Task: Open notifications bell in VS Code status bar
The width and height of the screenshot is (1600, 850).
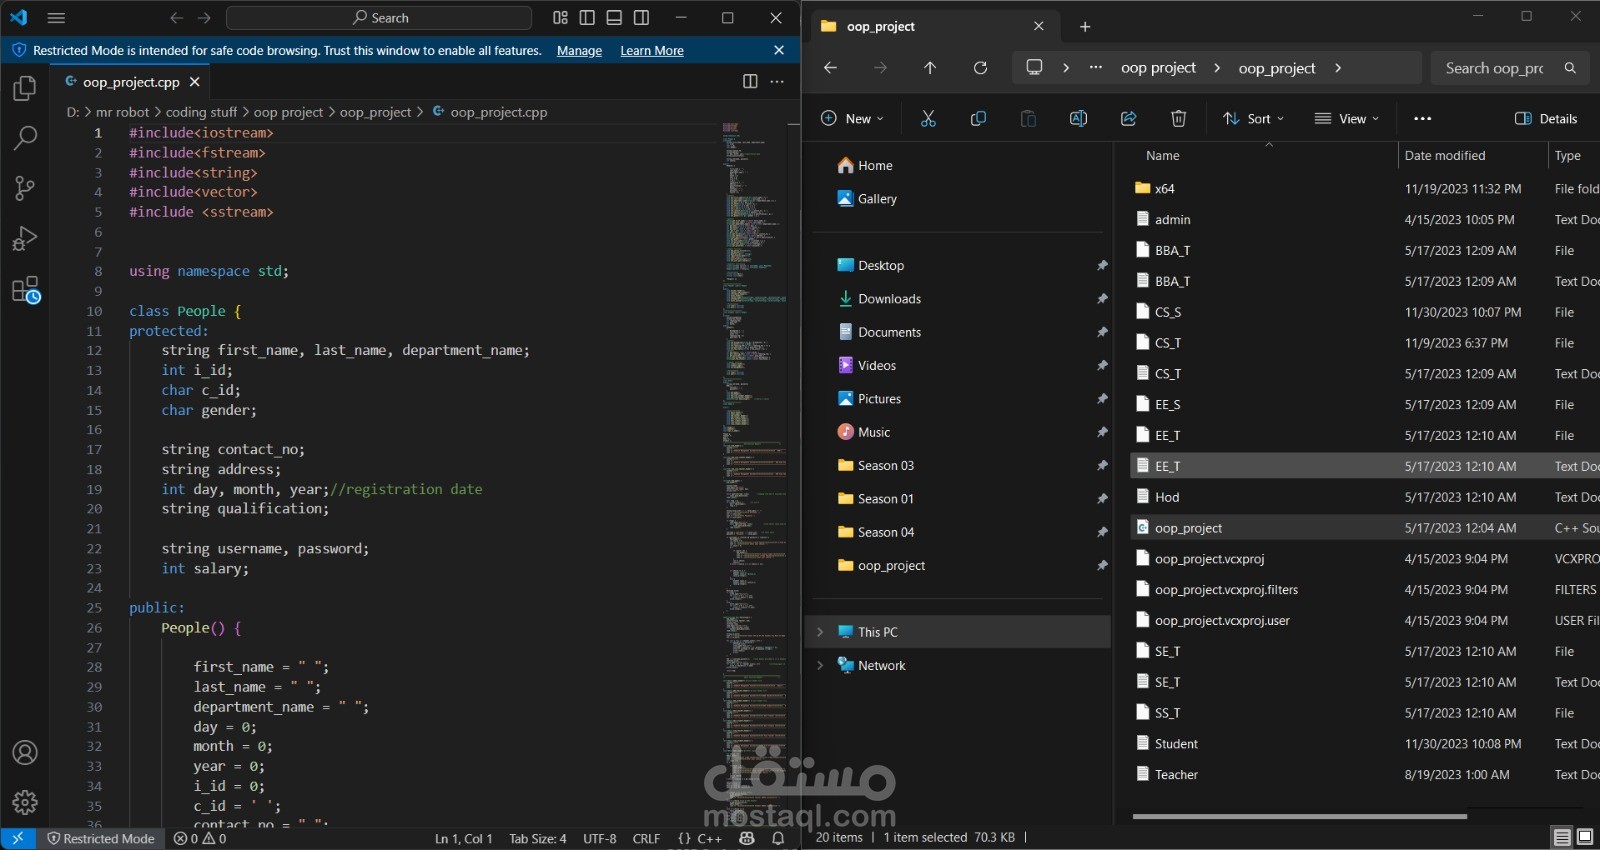Action: pyautogui.click(x=778, y=839)
